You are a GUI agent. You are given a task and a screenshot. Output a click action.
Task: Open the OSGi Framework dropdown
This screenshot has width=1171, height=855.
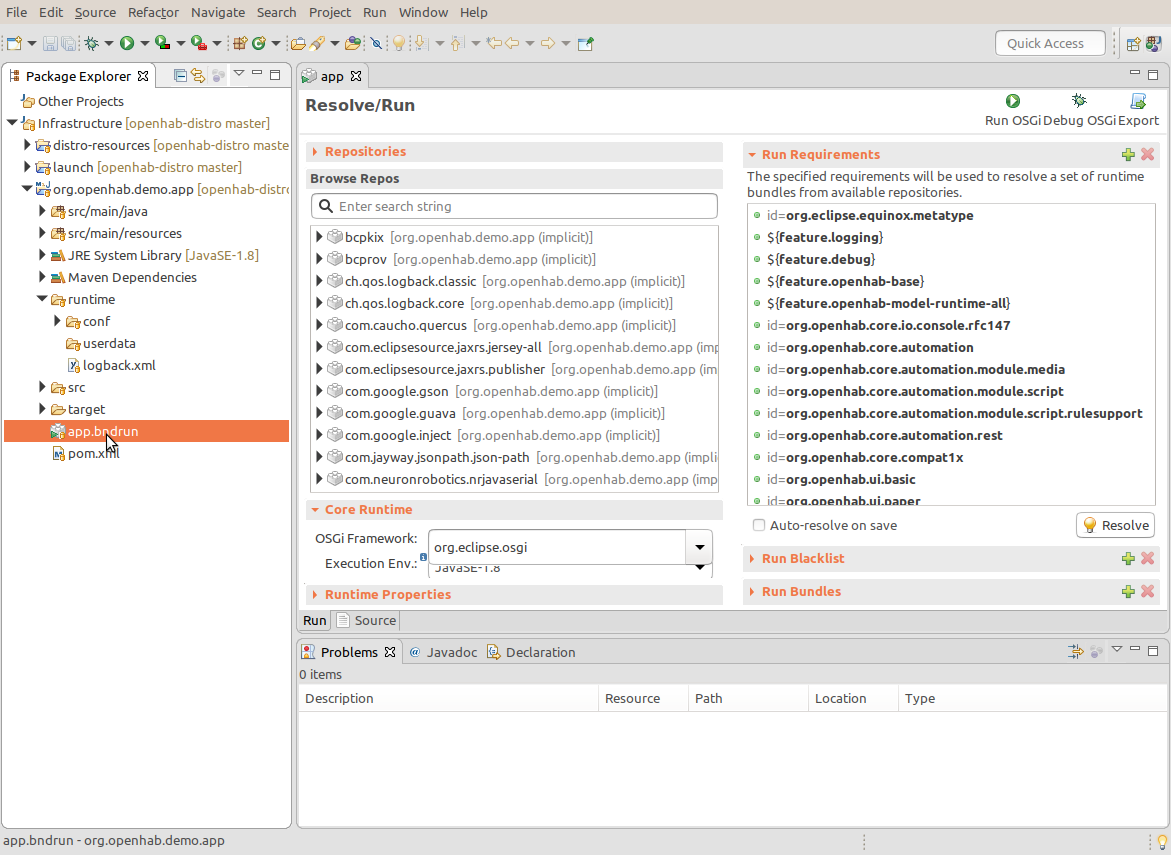pyautogui.click(x=699, y=547)
